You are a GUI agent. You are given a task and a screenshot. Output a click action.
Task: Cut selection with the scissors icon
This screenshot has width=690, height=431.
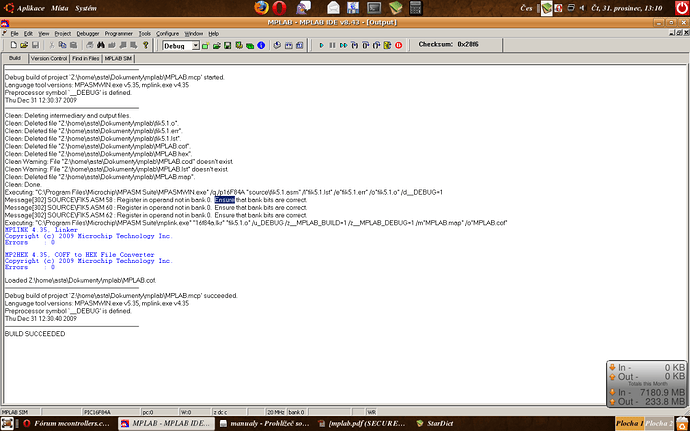tap(51, 45)
